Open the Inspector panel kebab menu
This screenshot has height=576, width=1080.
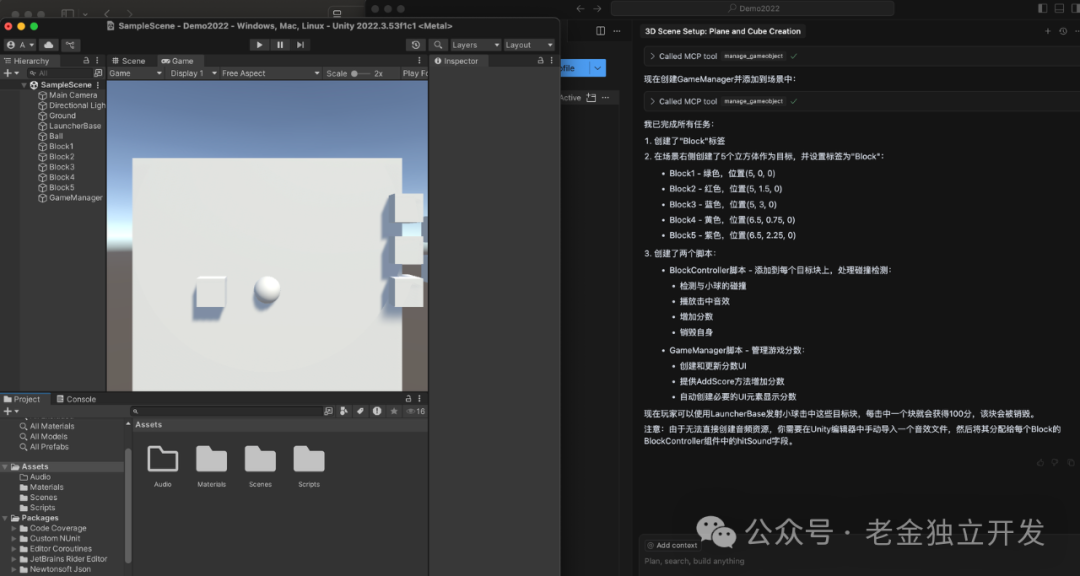[552, 61]
